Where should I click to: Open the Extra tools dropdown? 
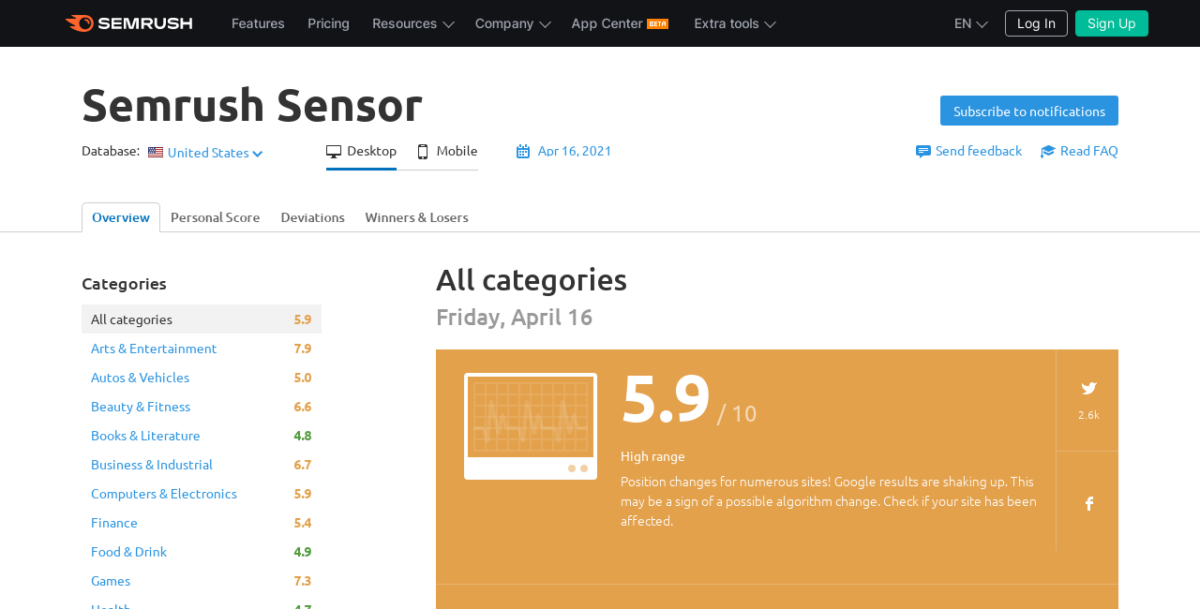(x=734, y=23)
